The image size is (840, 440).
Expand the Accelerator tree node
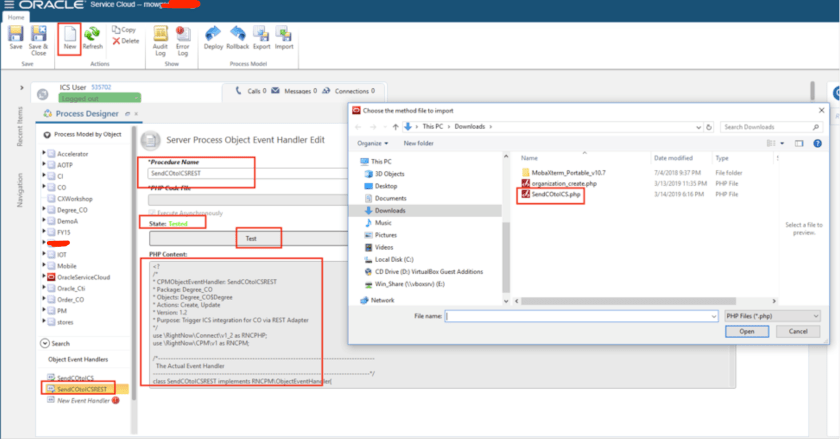(x=45, y=153)
